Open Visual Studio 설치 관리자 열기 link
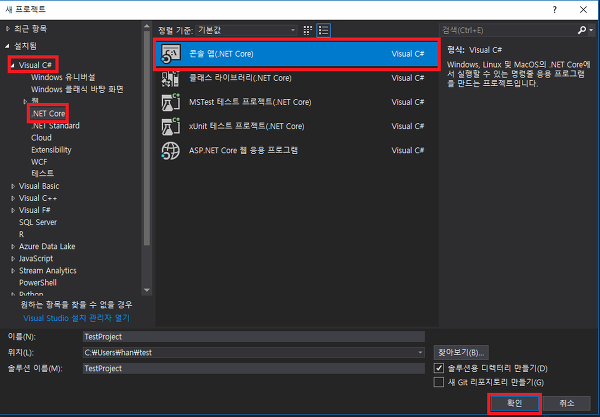600x417 pixels. (77, 318)
